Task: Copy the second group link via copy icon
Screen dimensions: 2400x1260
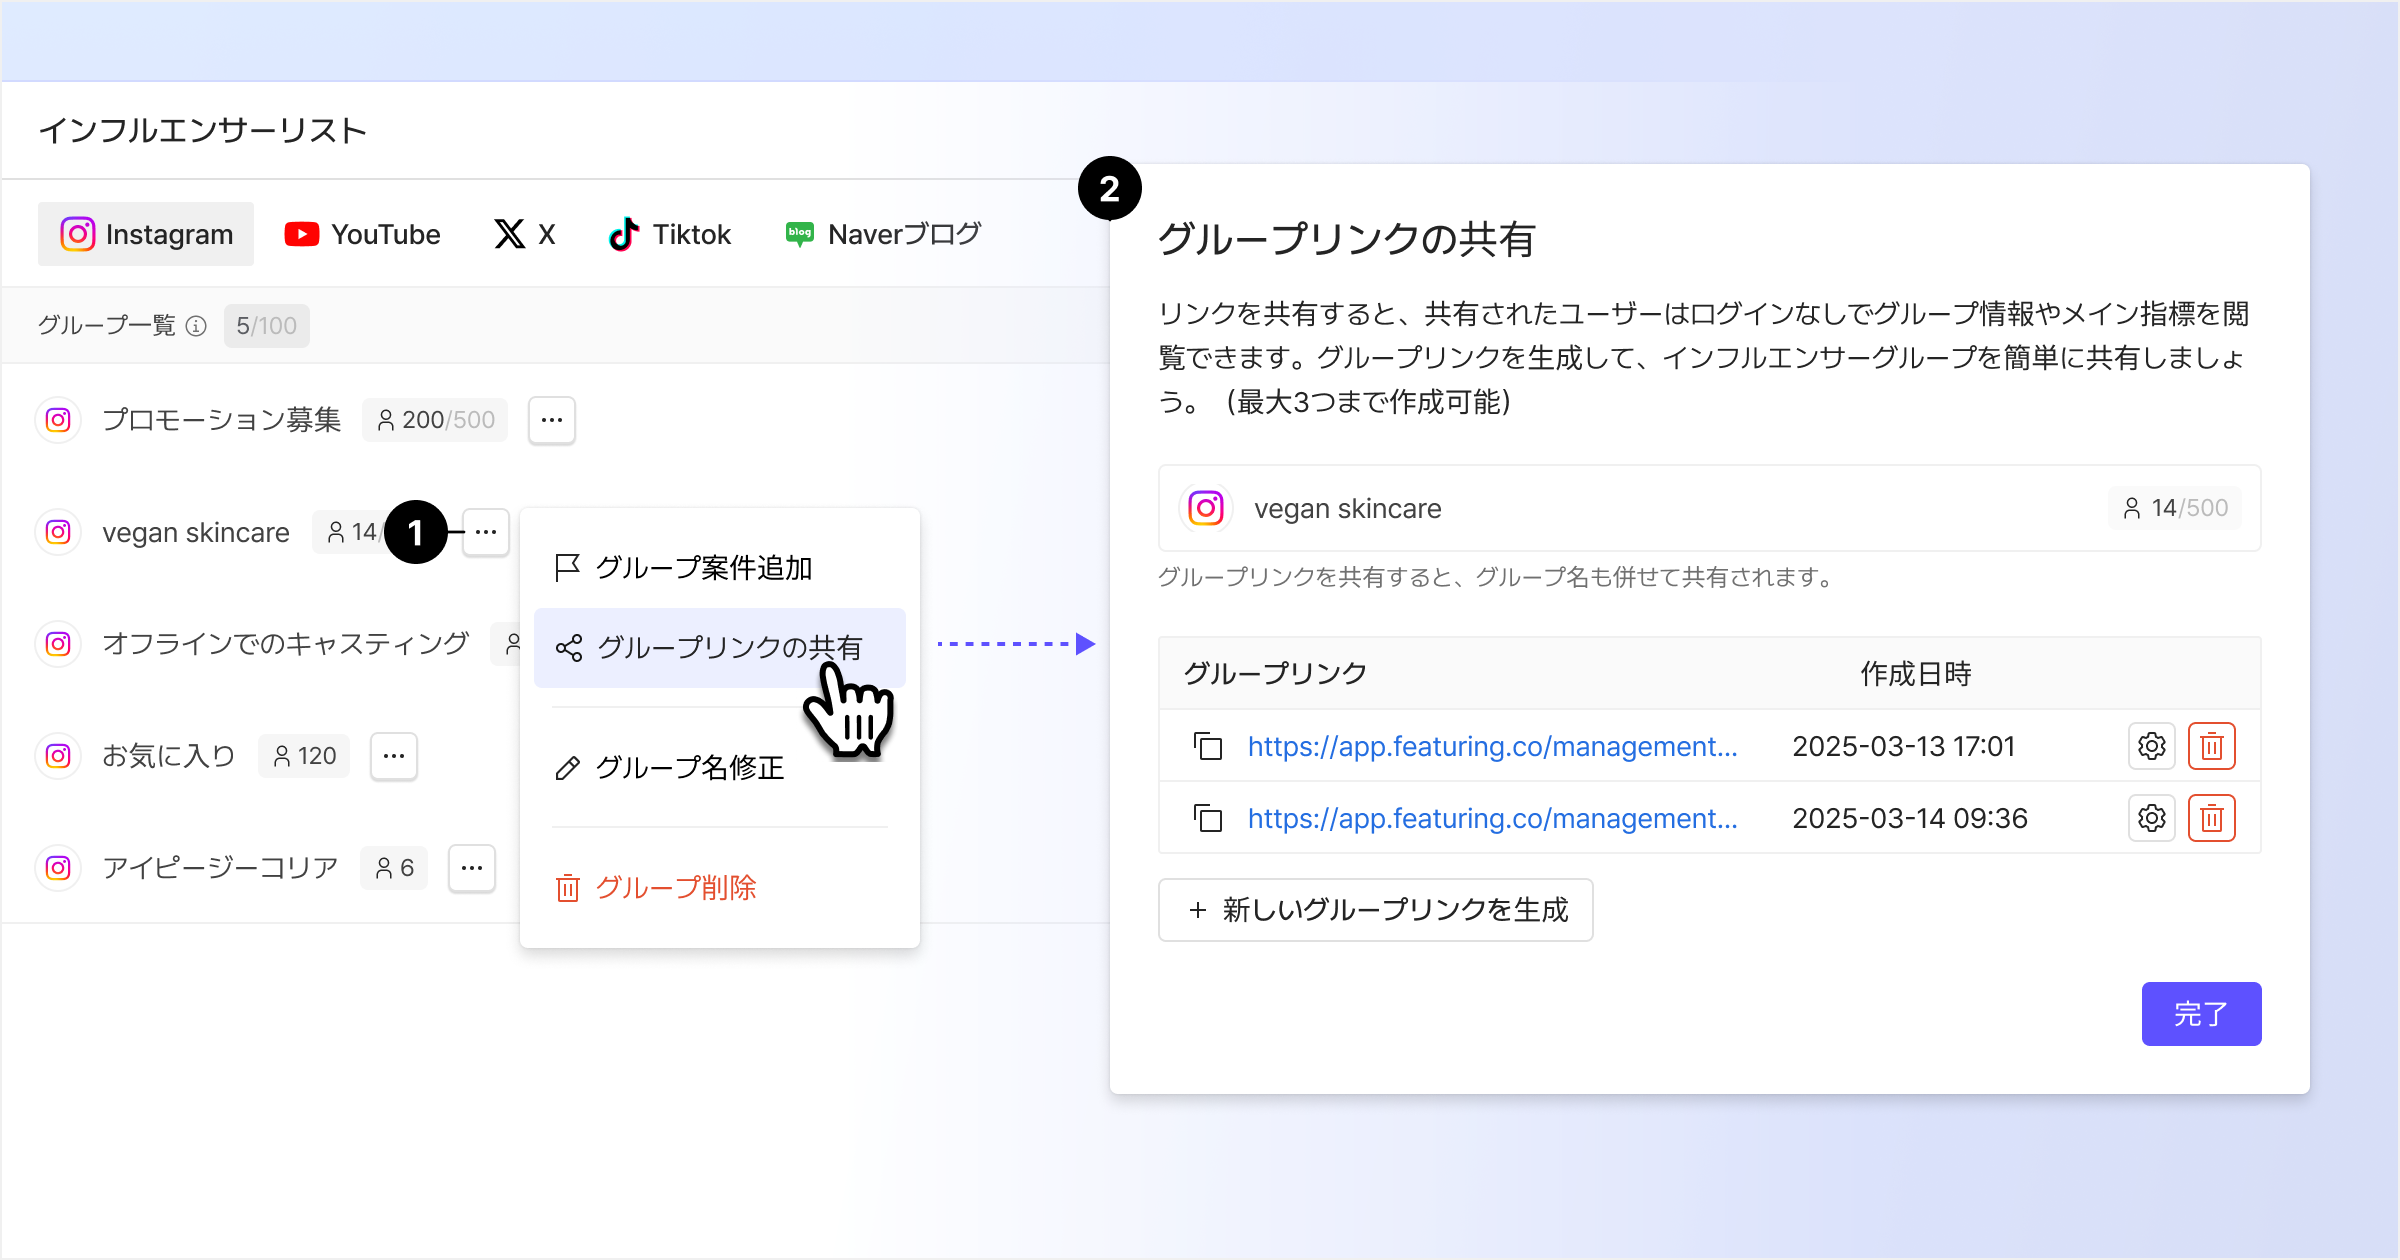Action: click(1208, 818)
